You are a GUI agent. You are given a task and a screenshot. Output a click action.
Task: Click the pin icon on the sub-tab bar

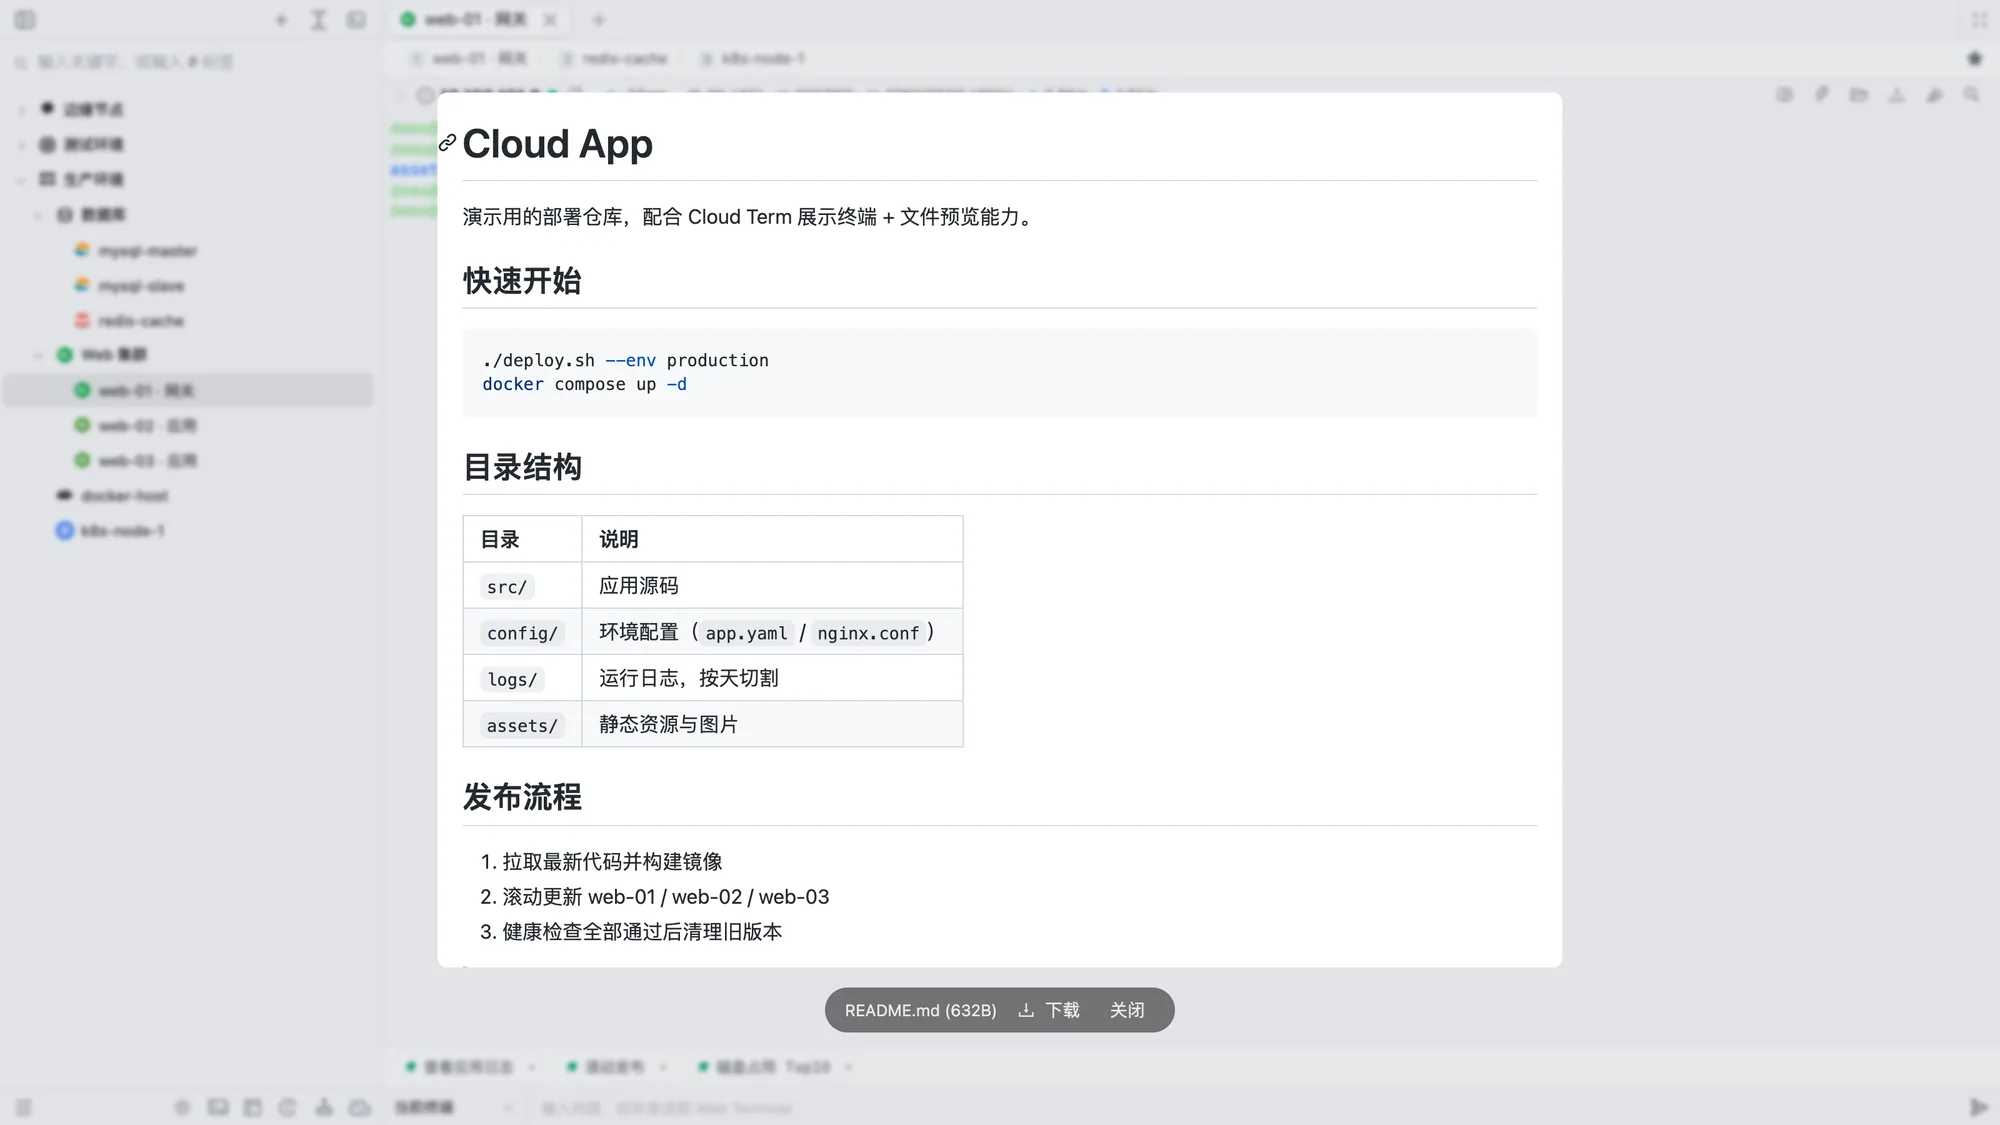pos(1975,59)
